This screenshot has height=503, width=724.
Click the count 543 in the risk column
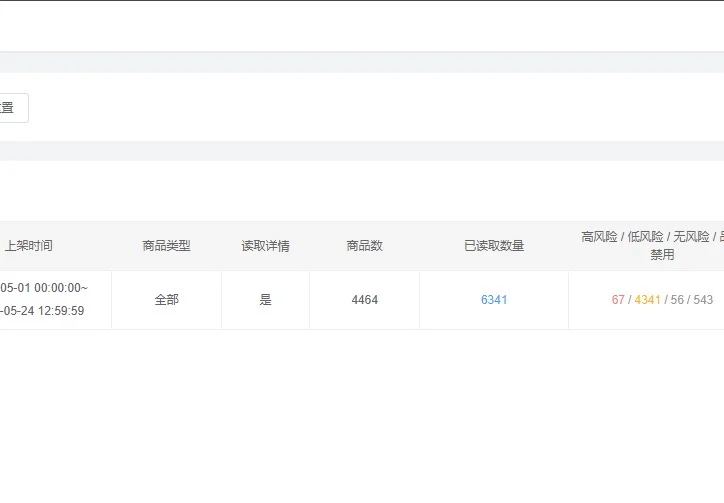(x=703, y=300)
